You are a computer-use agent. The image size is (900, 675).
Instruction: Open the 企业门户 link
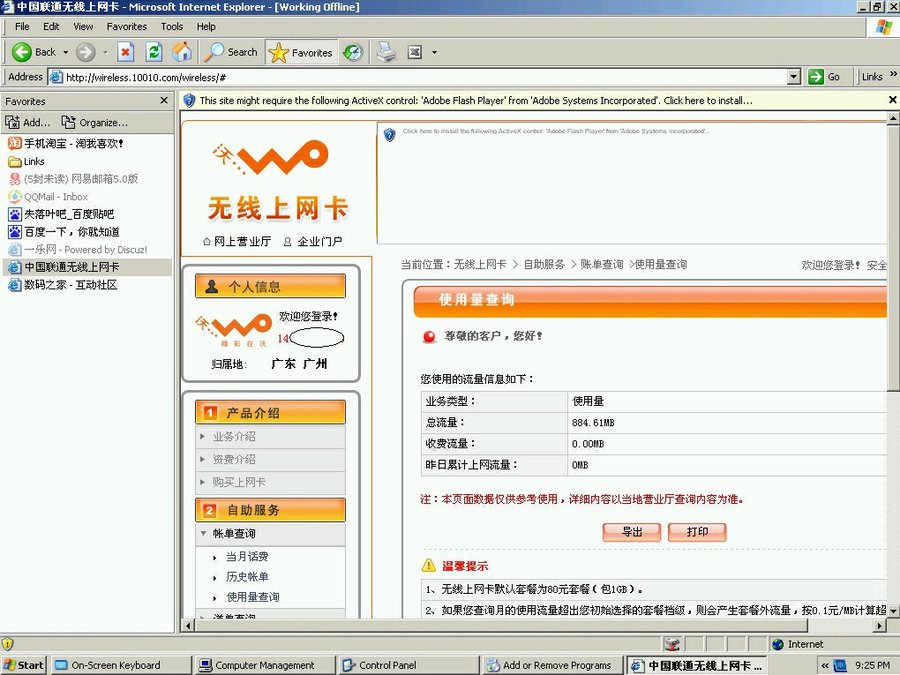[313, 242]
